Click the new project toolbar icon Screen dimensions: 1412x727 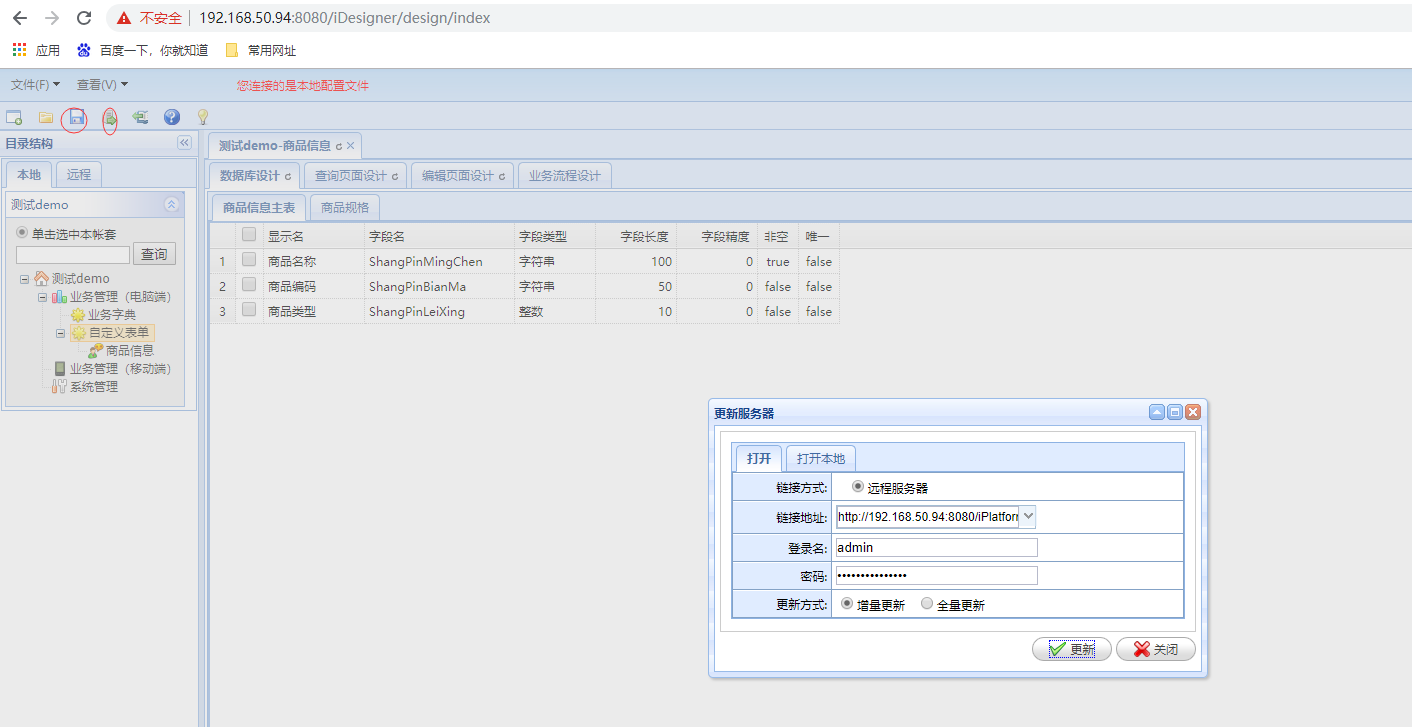point(14,118)
